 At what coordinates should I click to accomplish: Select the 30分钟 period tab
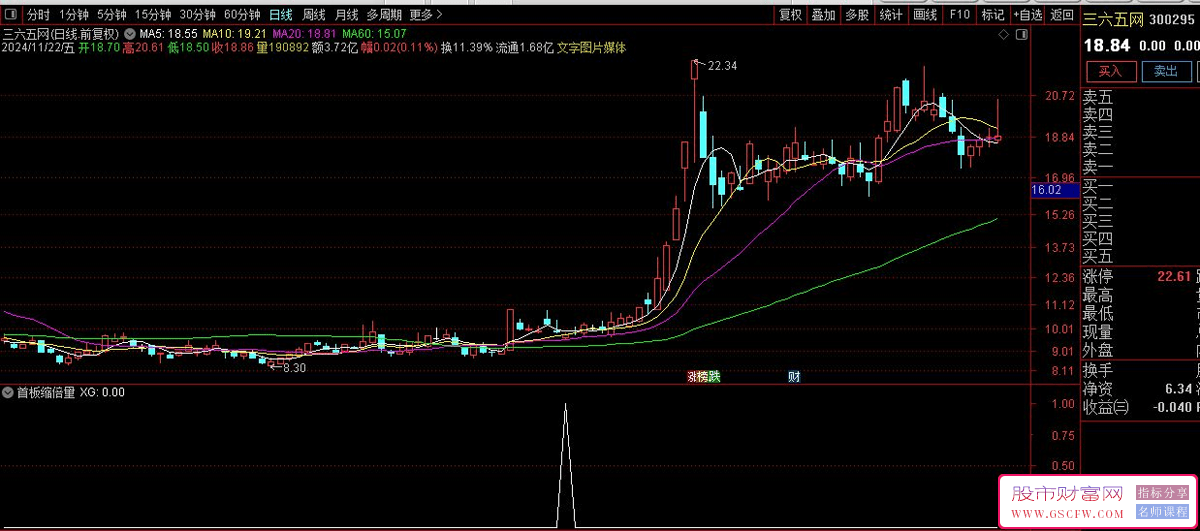[x=197, y=15]
